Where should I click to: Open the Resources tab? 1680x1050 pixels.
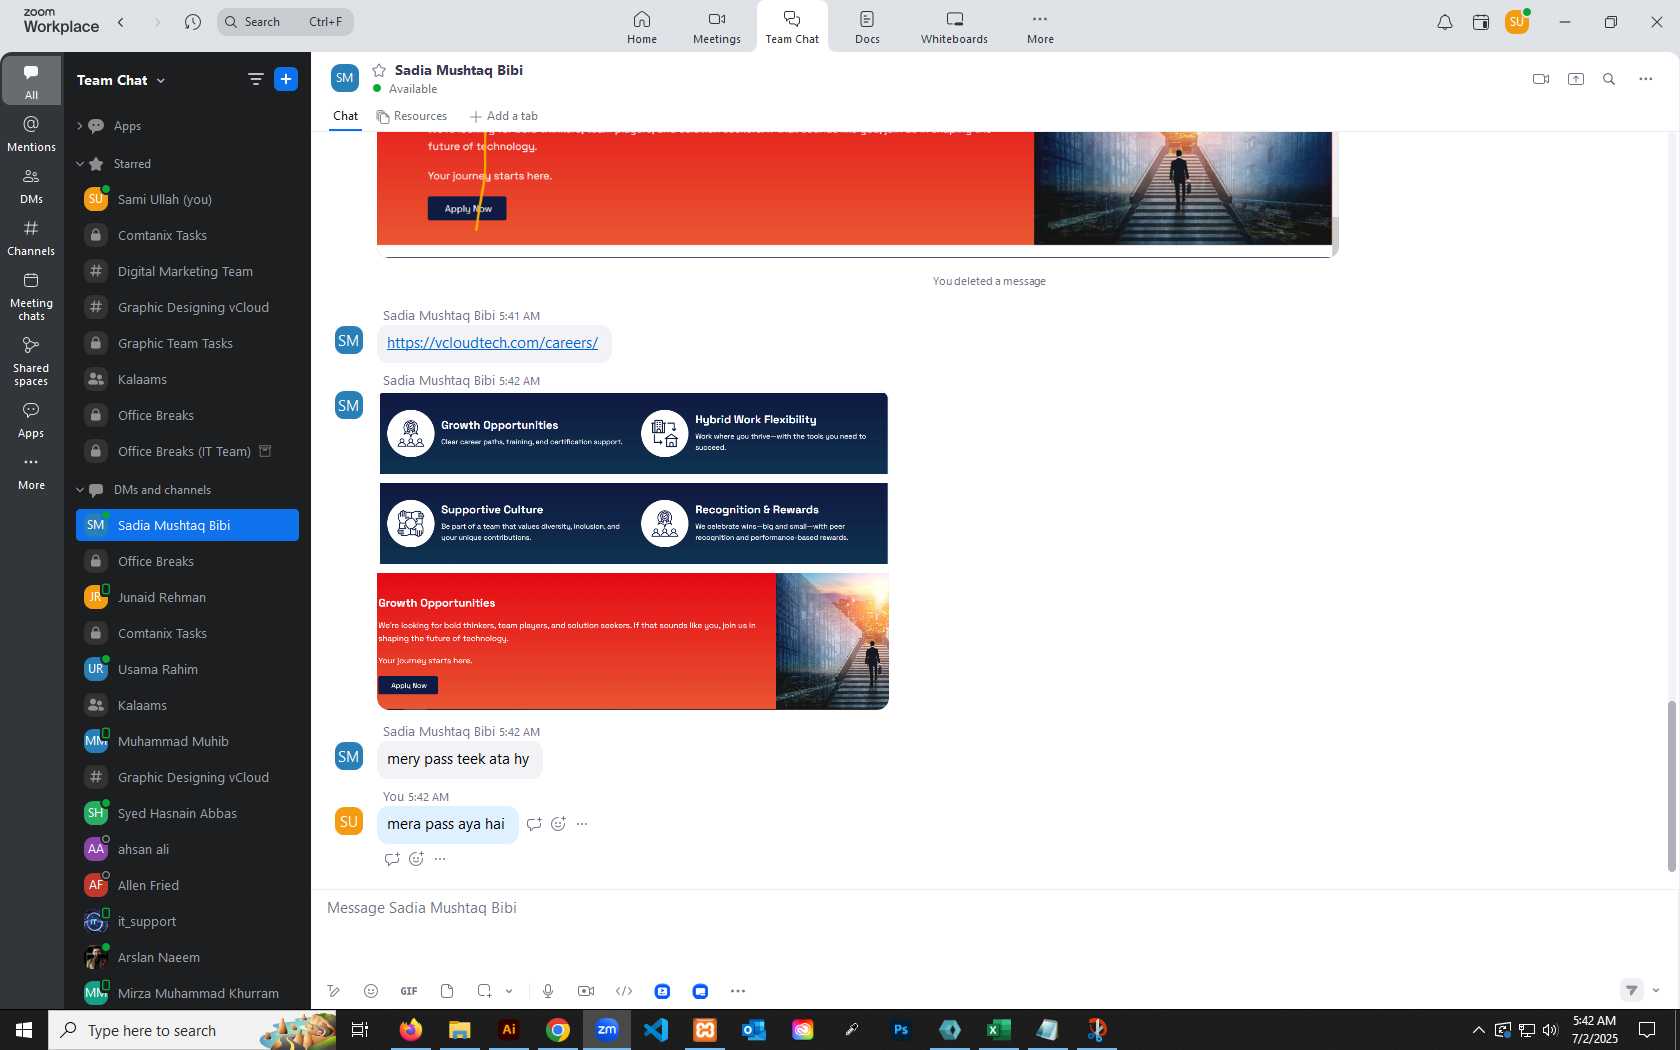[x=412, y=116]
